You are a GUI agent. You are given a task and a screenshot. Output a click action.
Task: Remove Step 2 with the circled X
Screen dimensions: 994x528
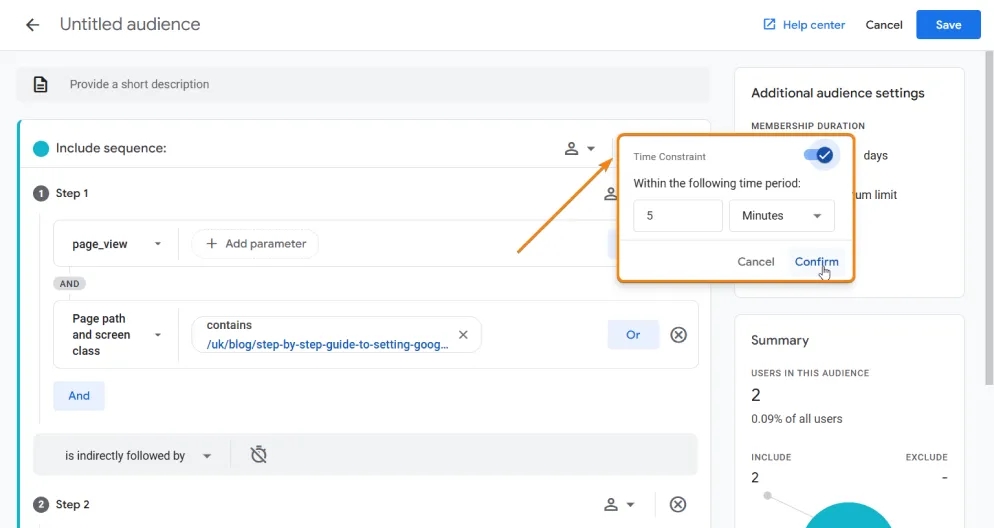click(678, 504)
